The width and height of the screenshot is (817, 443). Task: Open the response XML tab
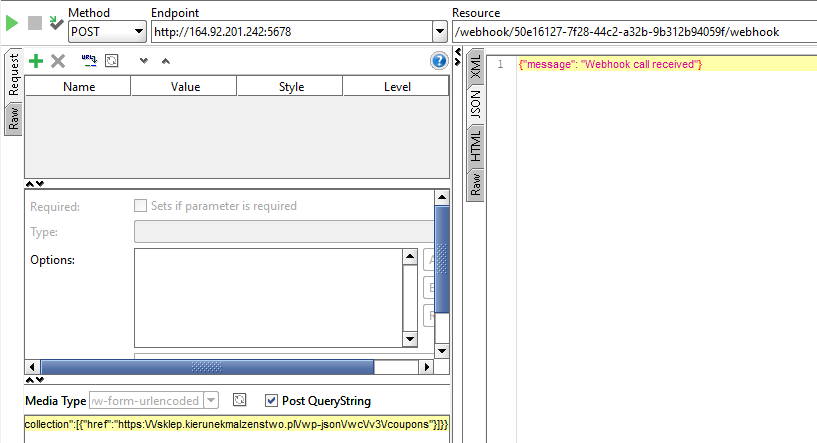click(475, 67)
